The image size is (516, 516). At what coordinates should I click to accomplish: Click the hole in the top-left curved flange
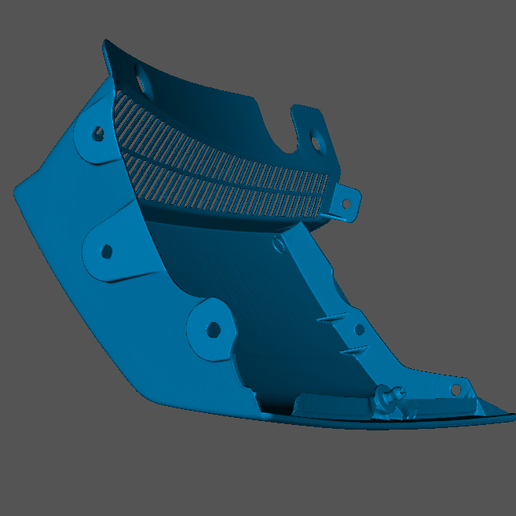tap(142, 76)
